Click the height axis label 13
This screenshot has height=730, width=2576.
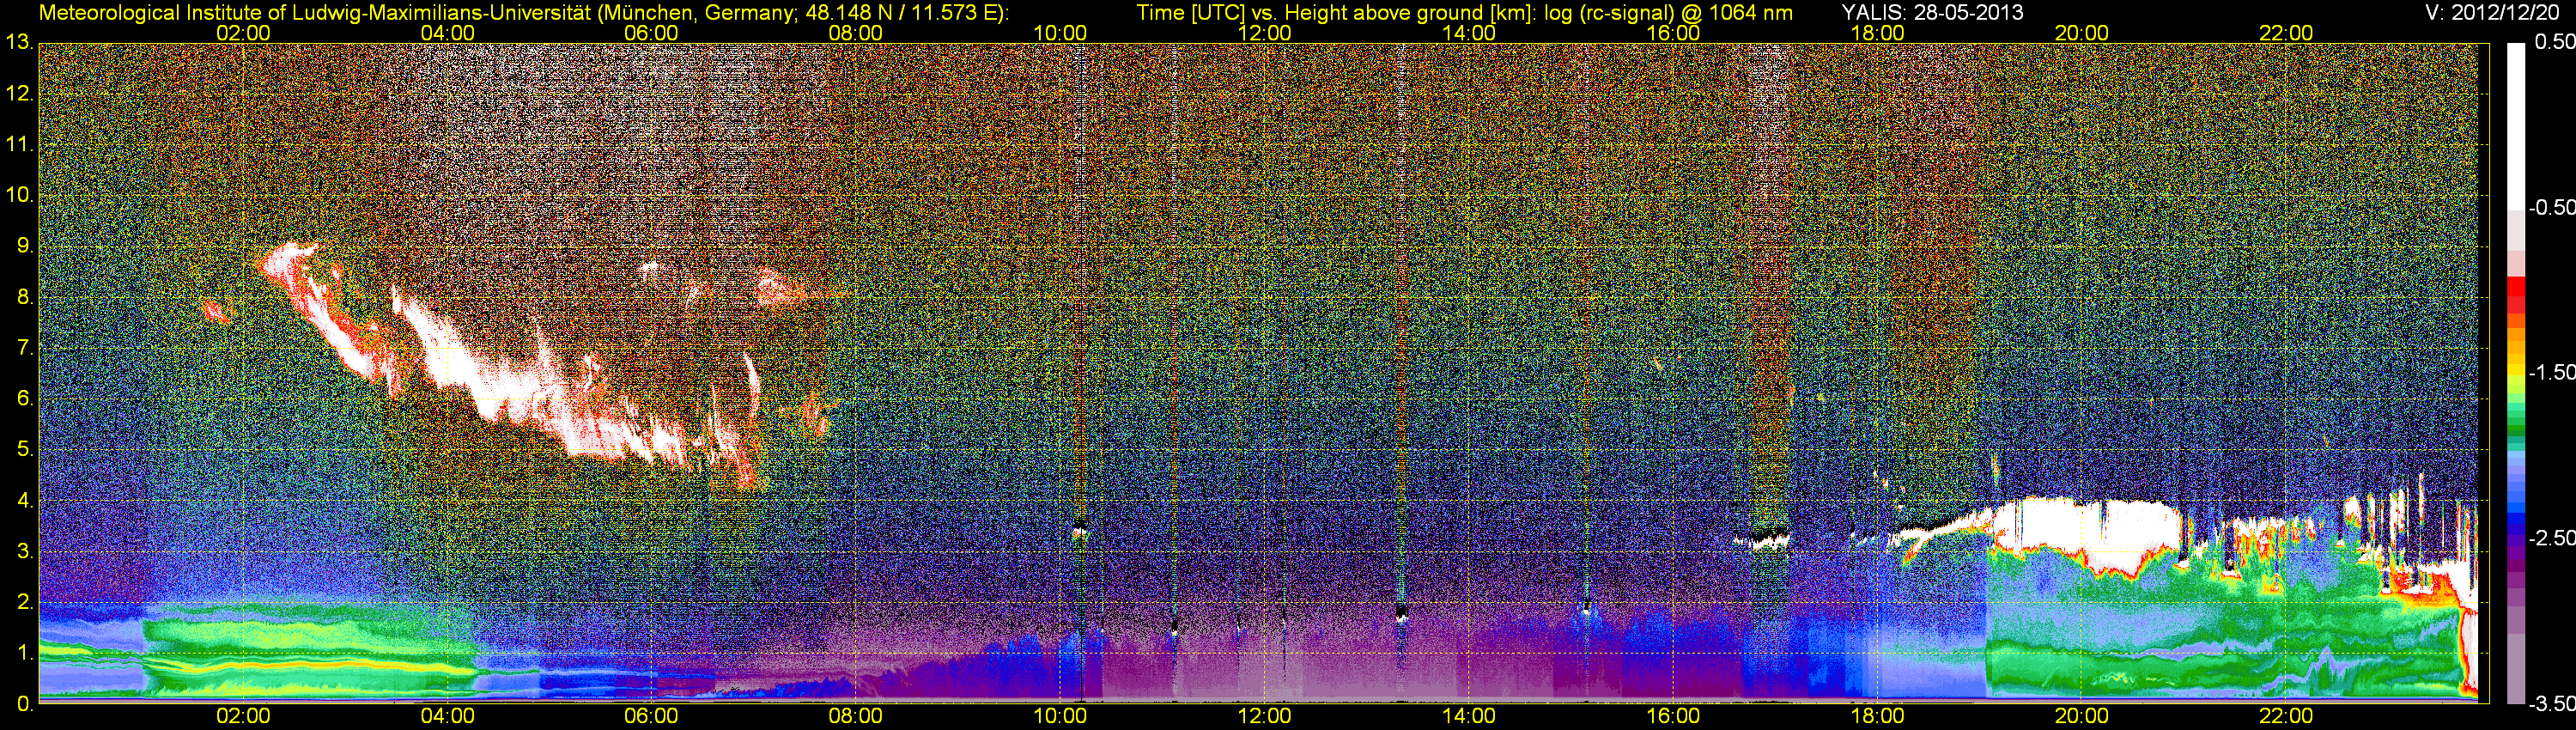[x=19, y=43]
